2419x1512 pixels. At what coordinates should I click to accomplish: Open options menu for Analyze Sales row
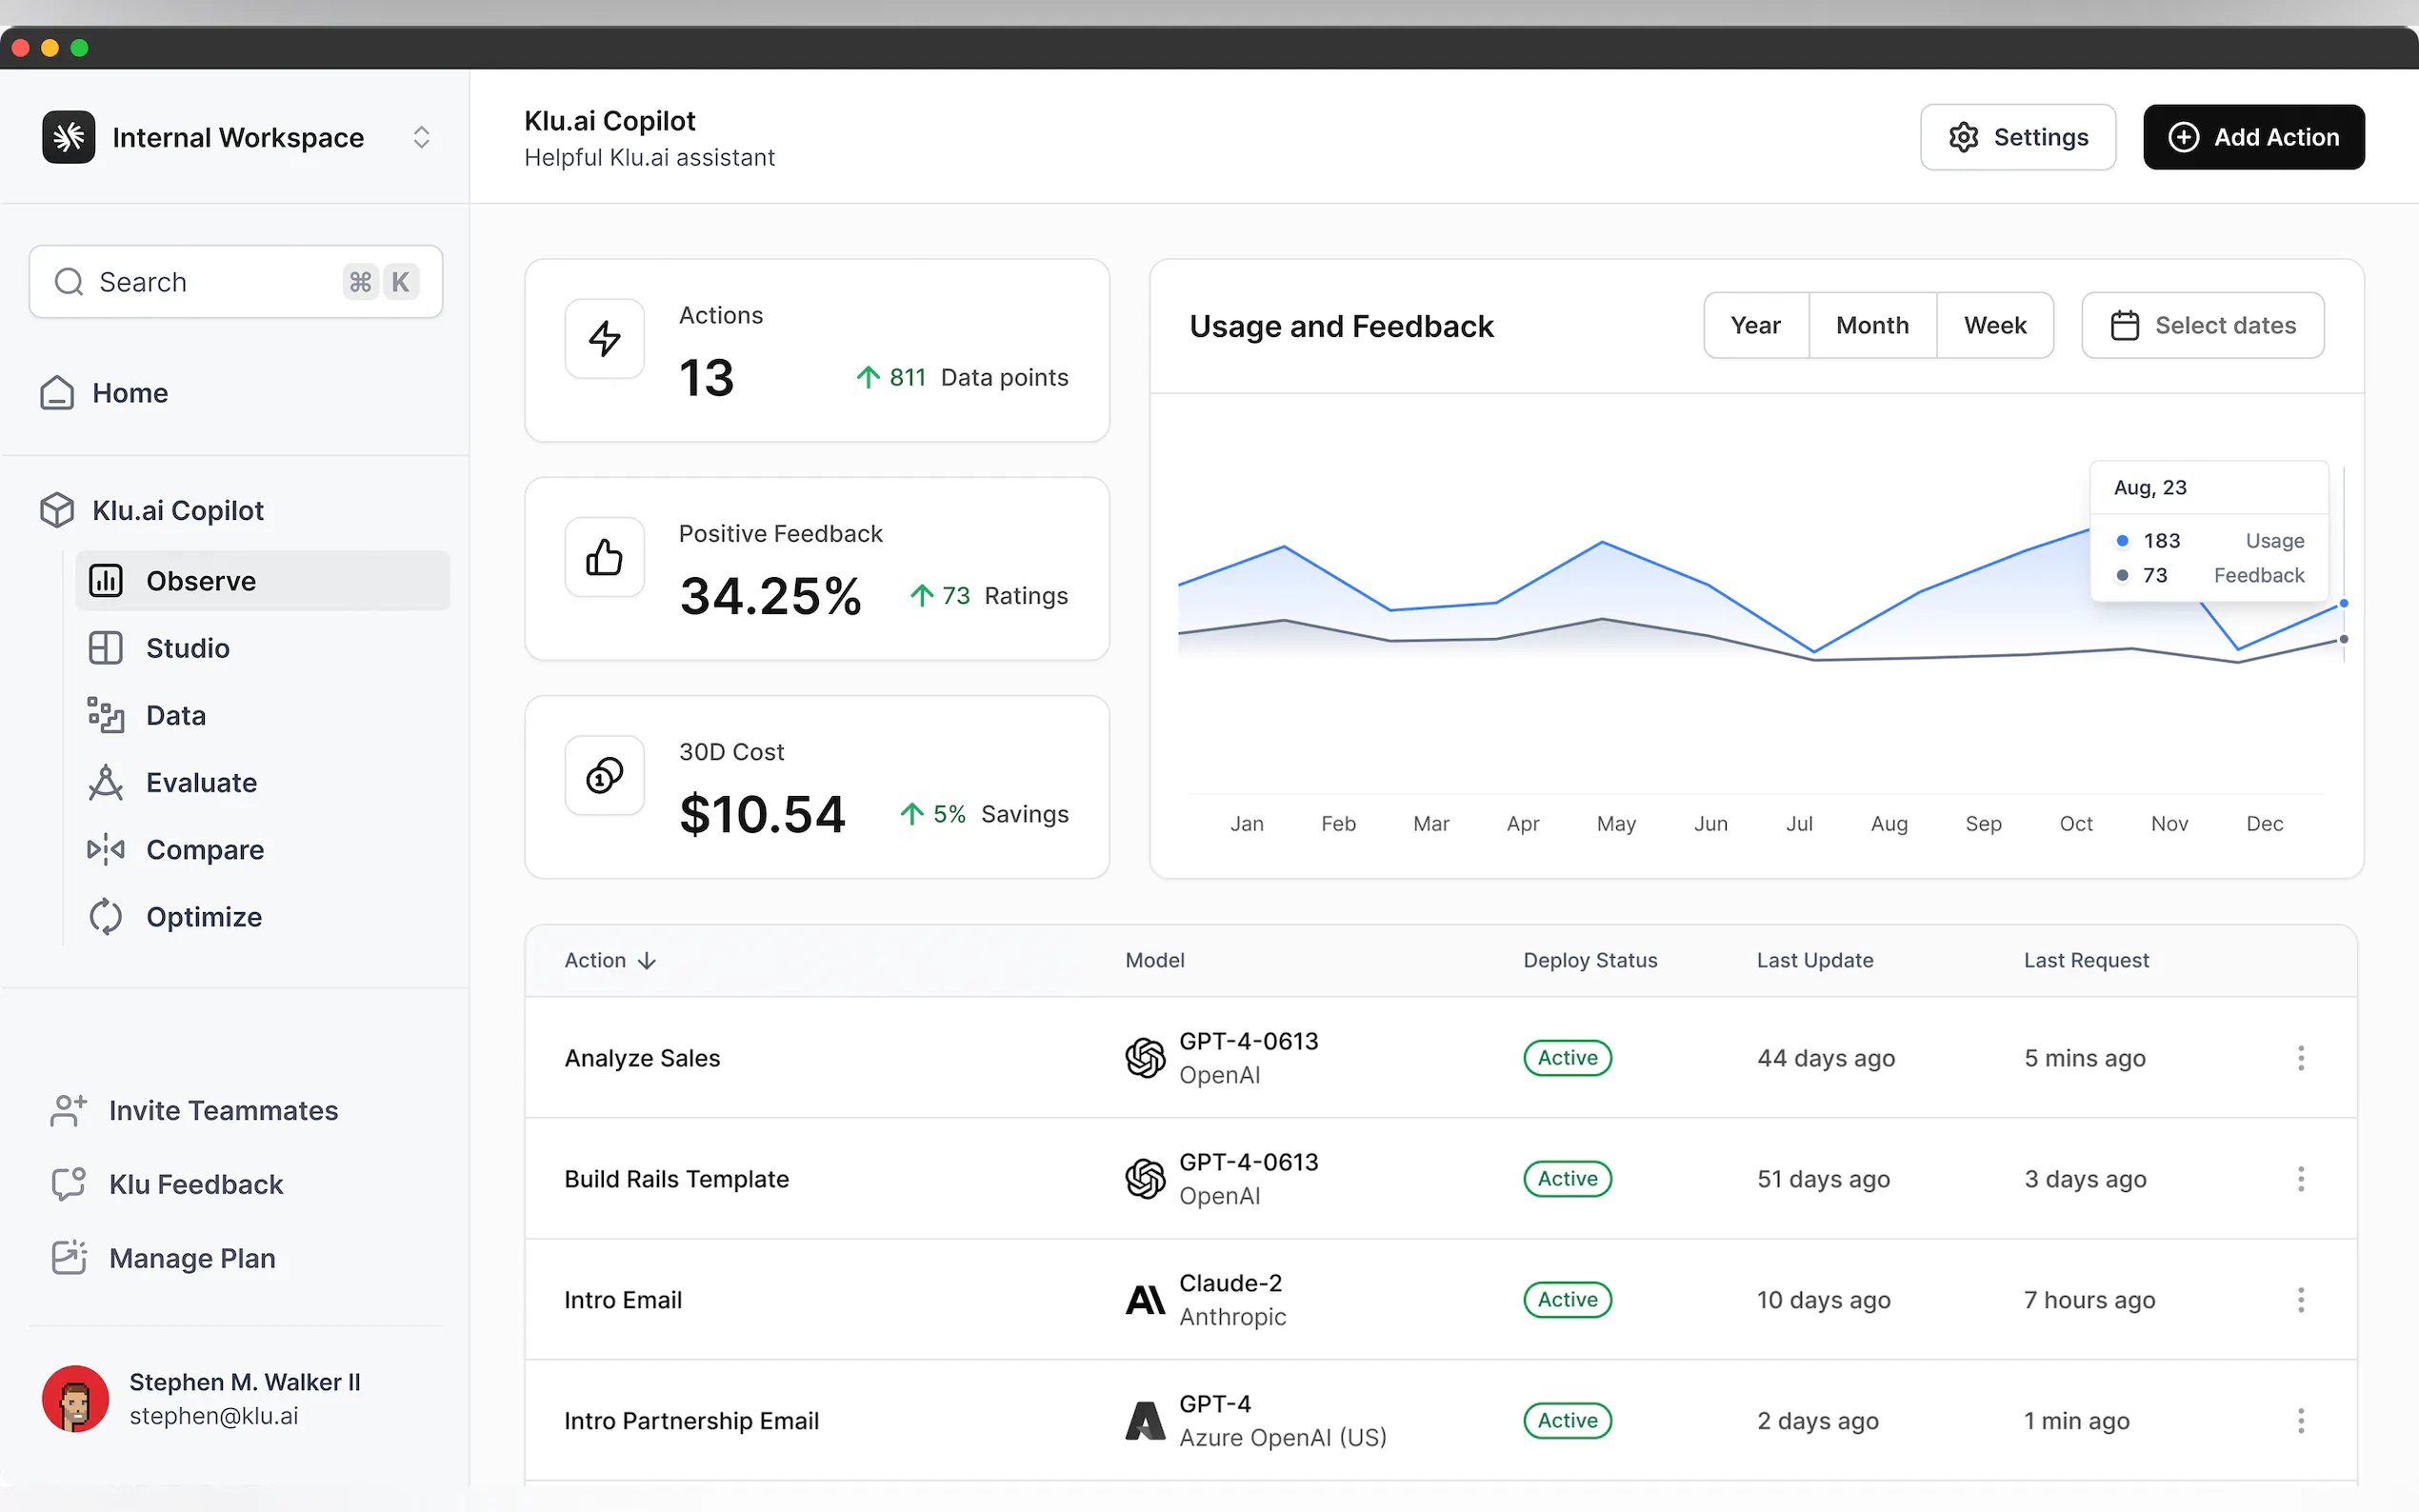[x=2300, y=1058]
